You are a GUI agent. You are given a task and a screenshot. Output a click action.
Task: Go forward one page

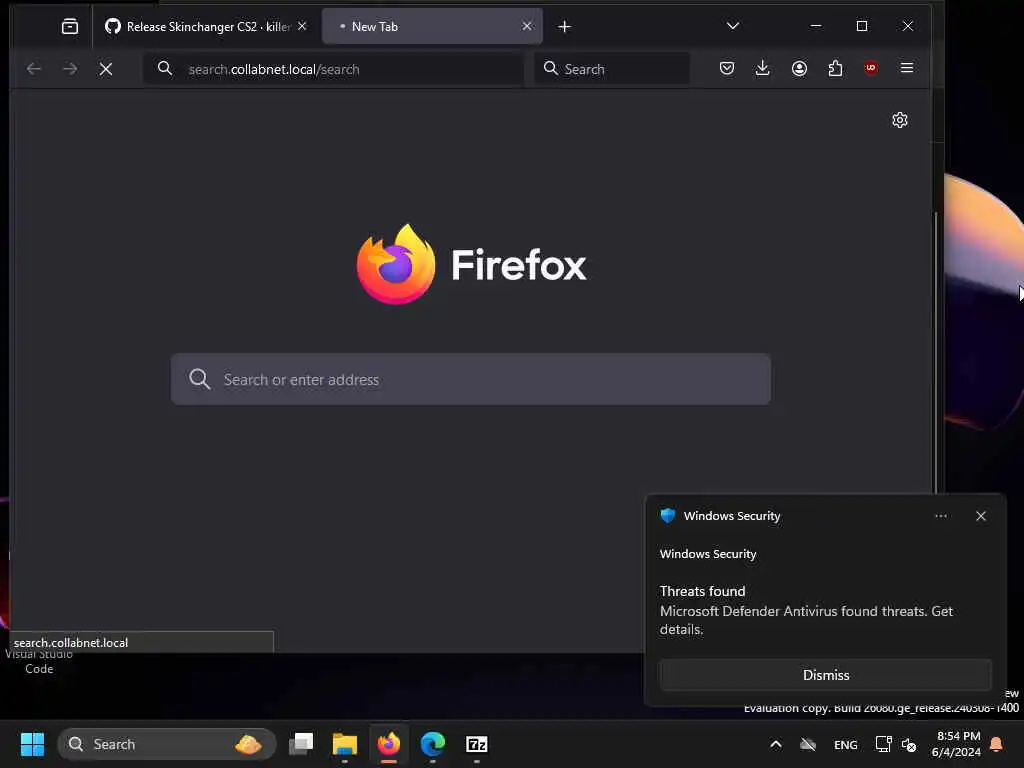click(x=70, y=69)
